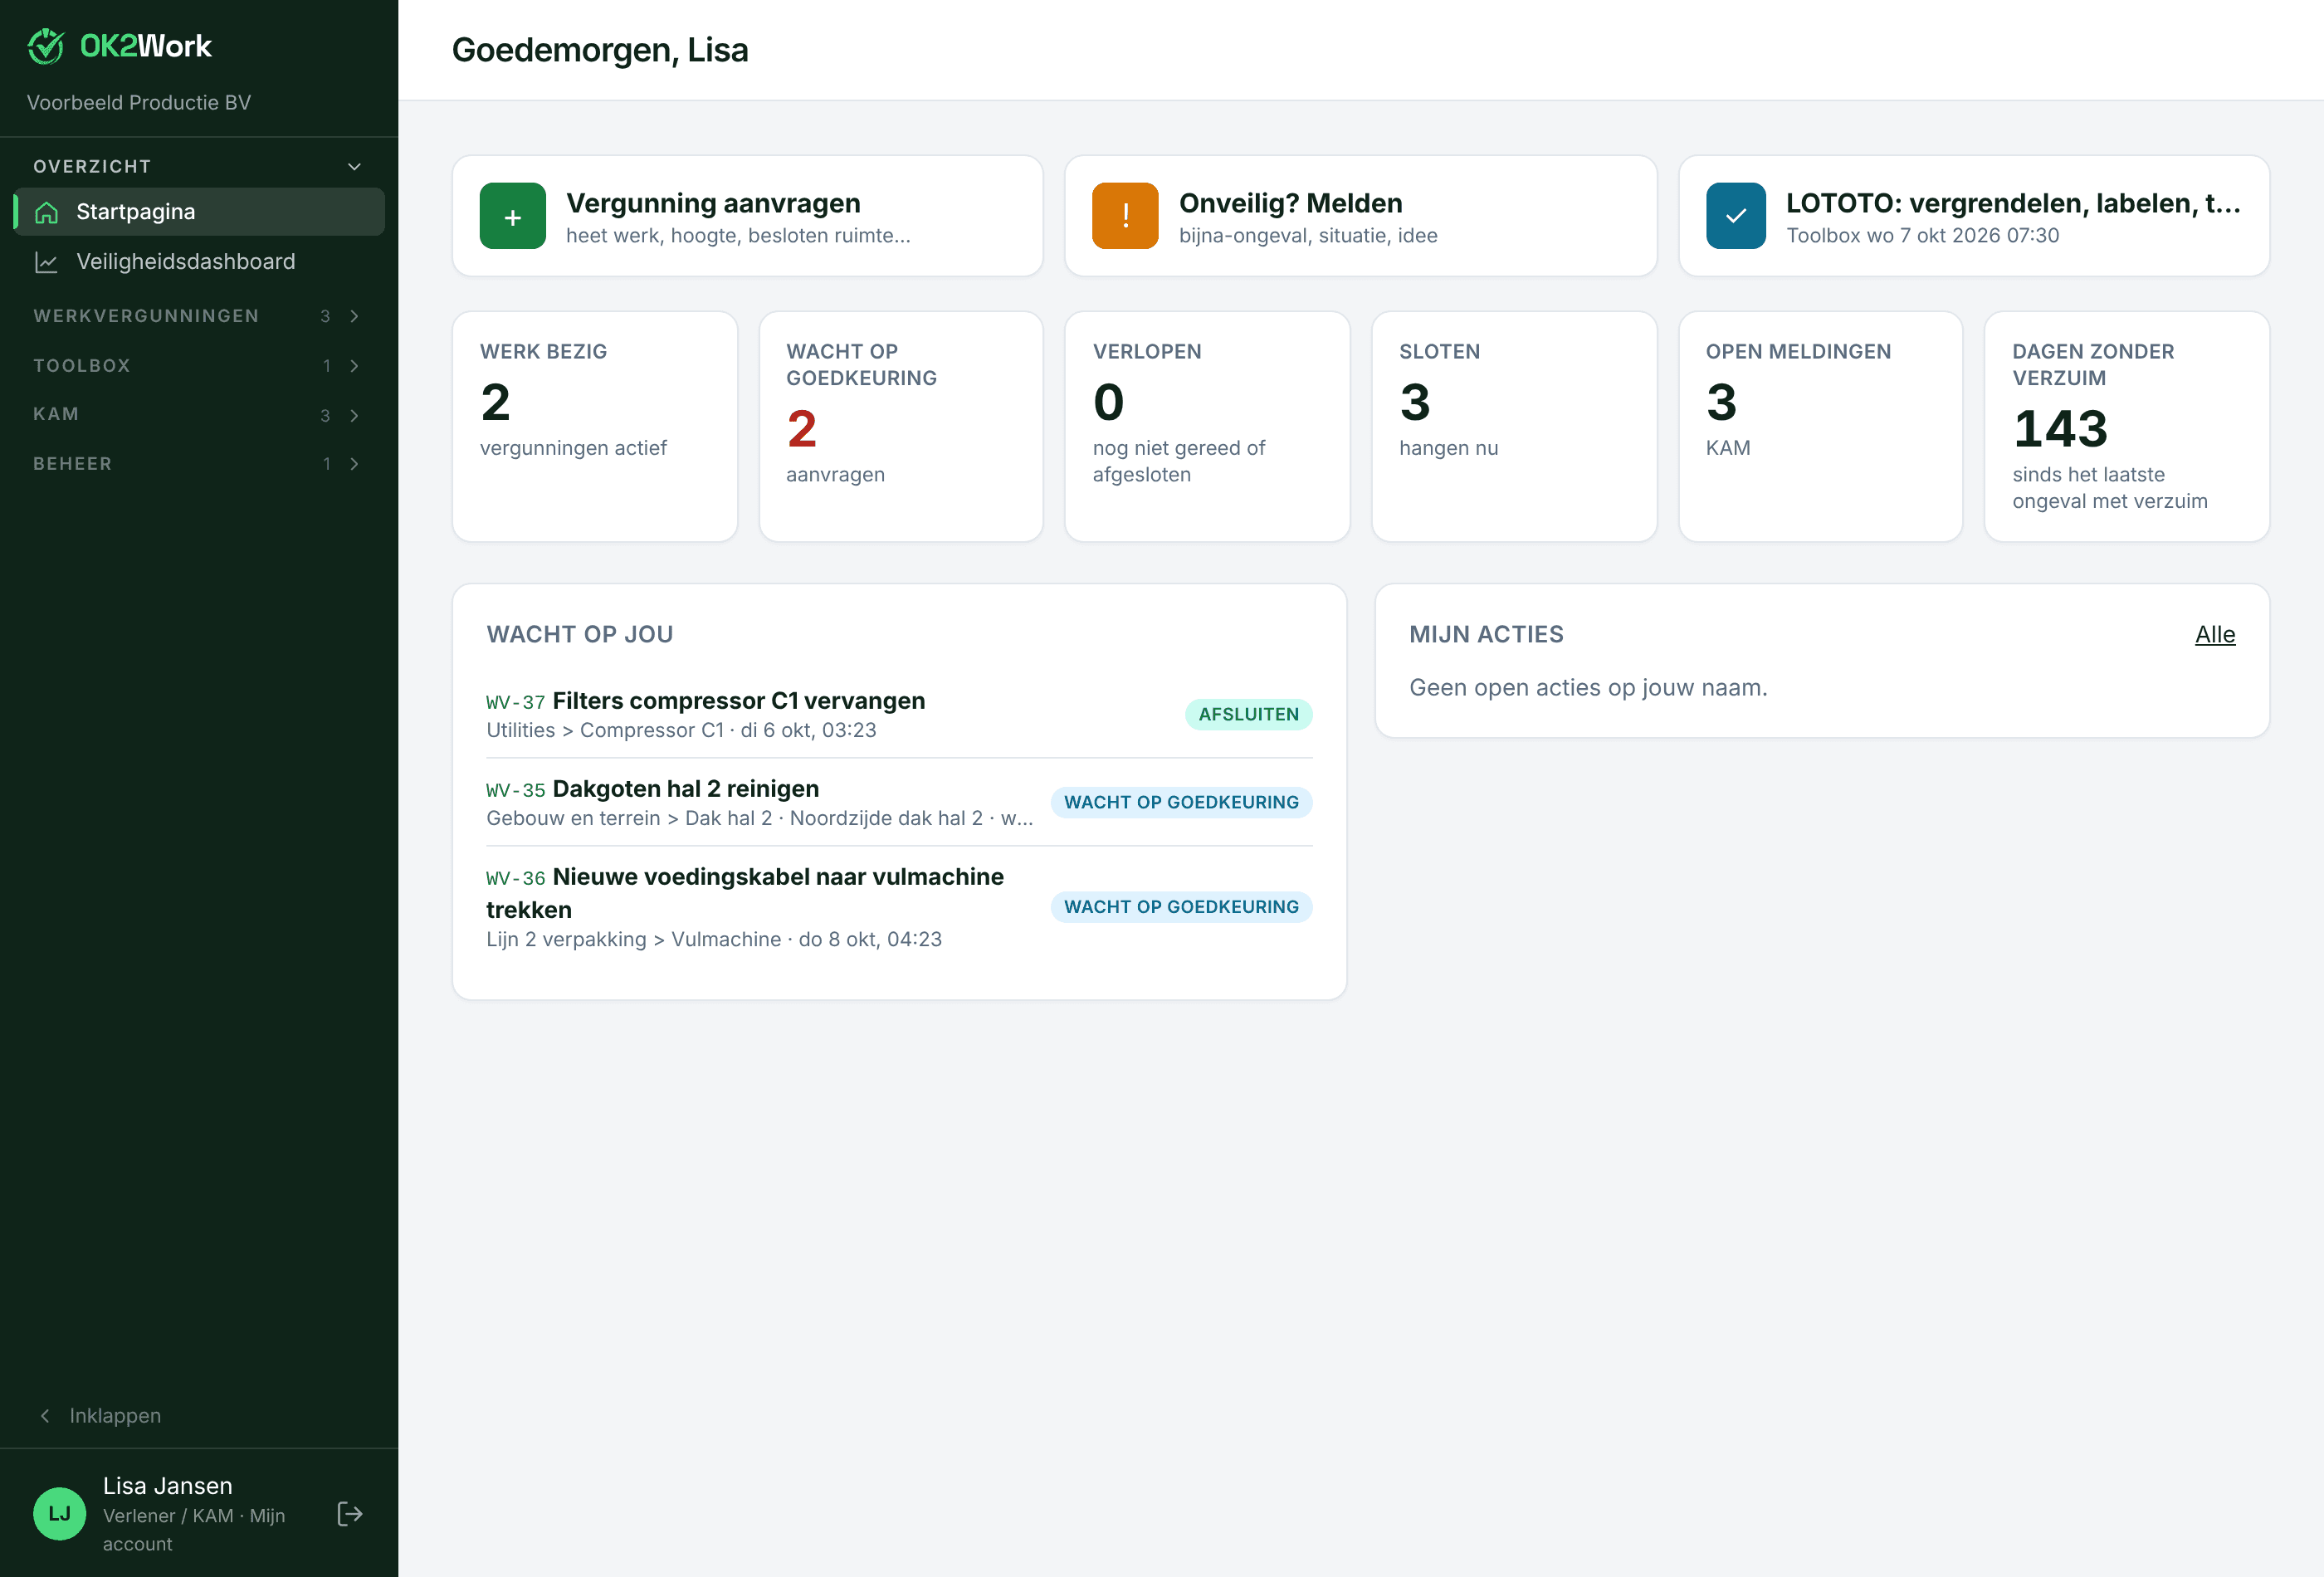The image size is (2324, 1577).
Task: Click the WV-36 permit code
Action: 516,879
